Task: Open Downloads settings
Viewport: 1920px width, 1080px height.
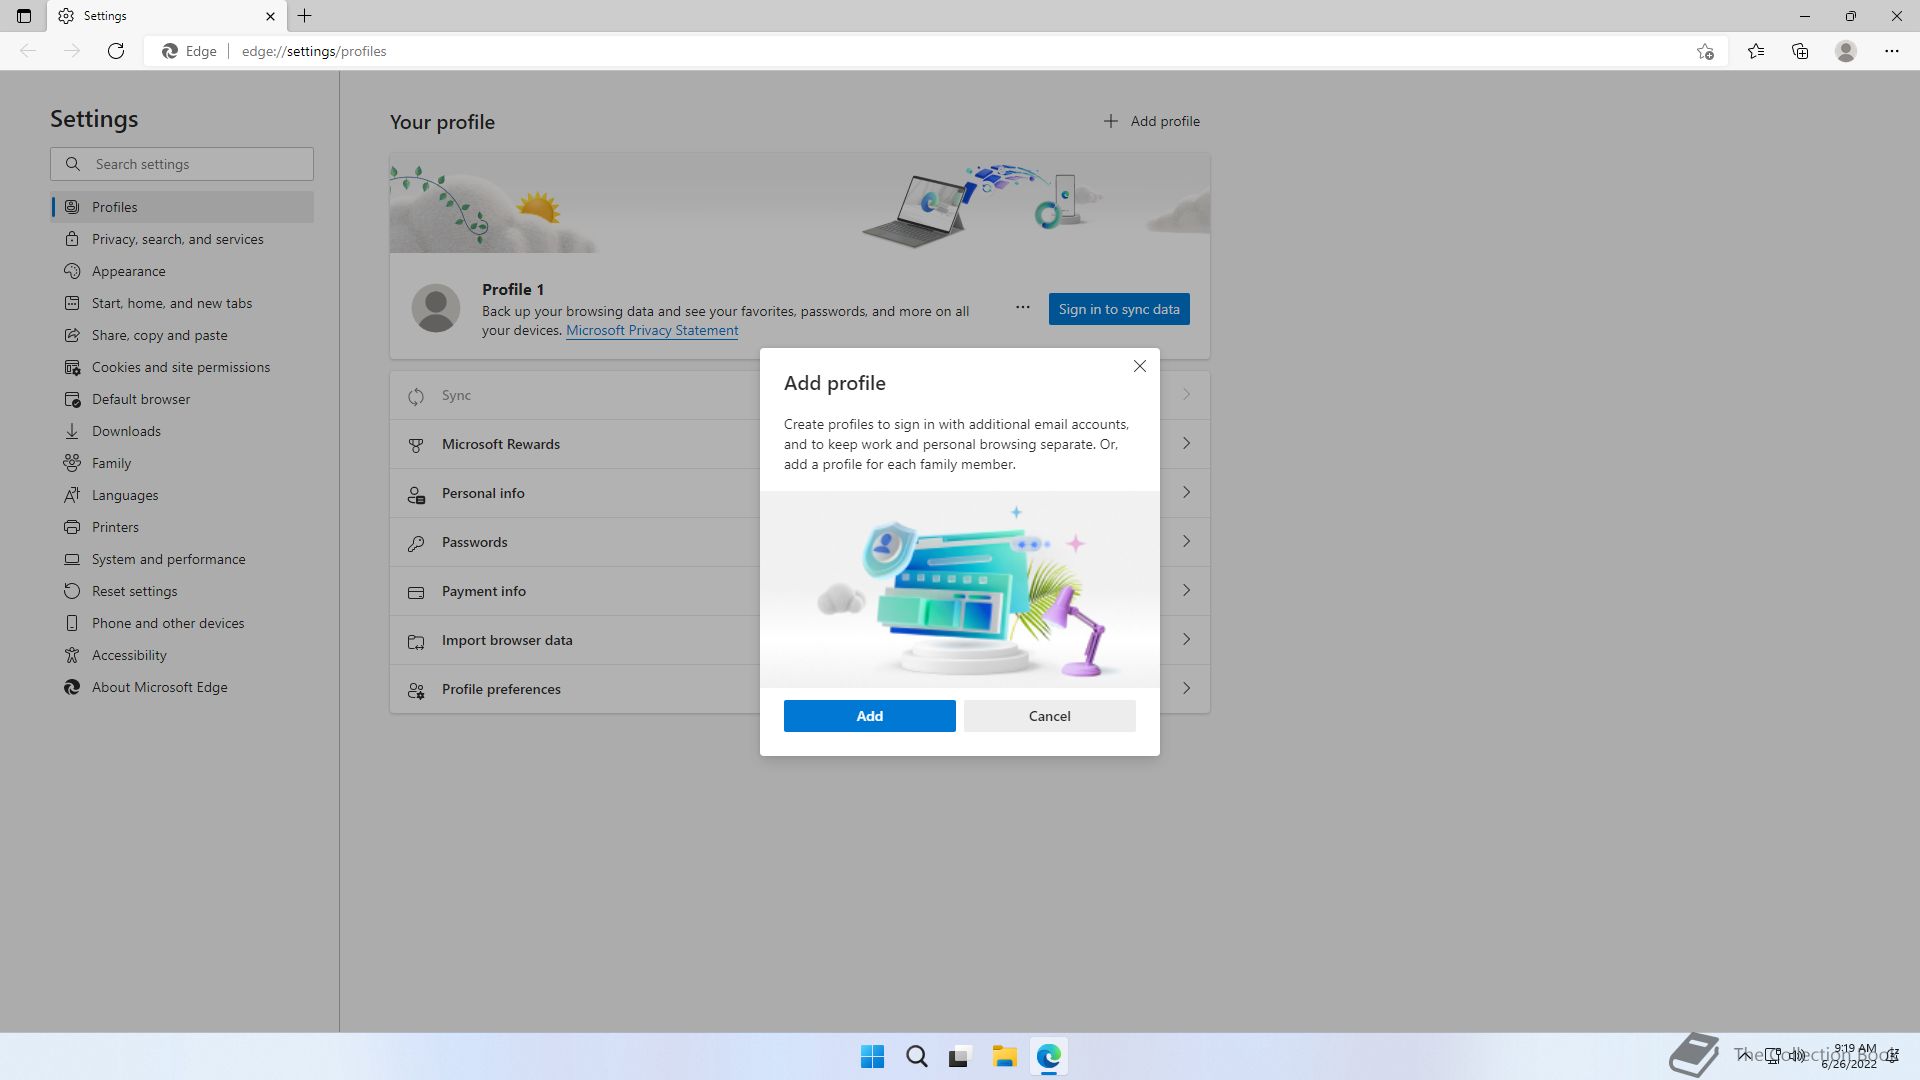Action: (x=182, y=431)
